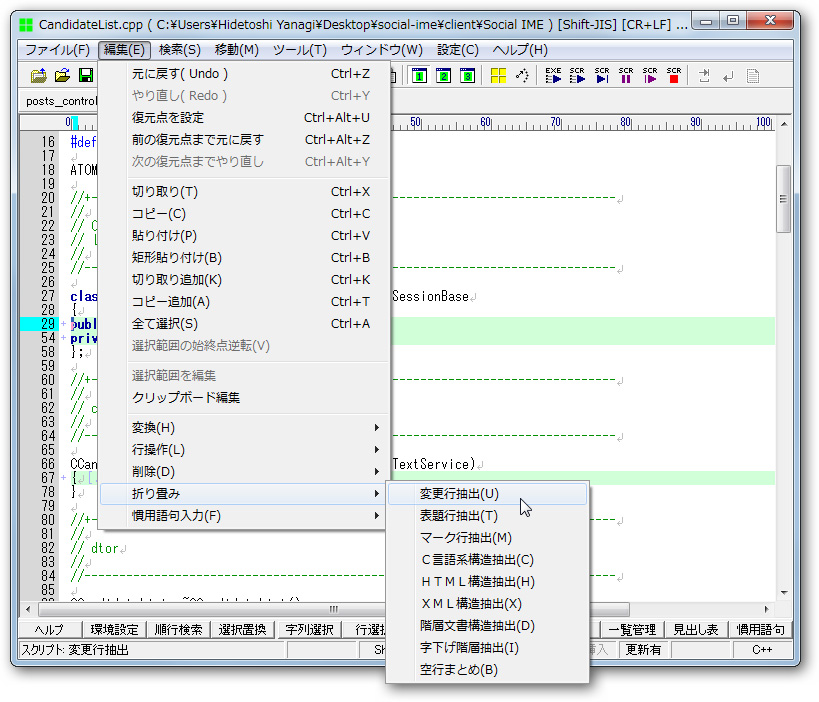
Task: Switch to window 2 toolbar icon
Action: coord(443,76)
